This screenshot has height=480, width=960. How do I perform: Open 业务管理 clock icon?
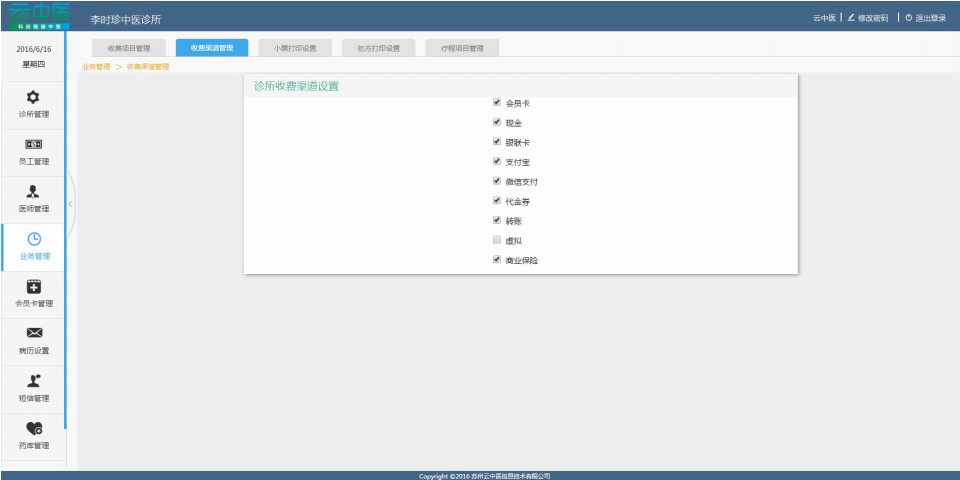point(33,239)
